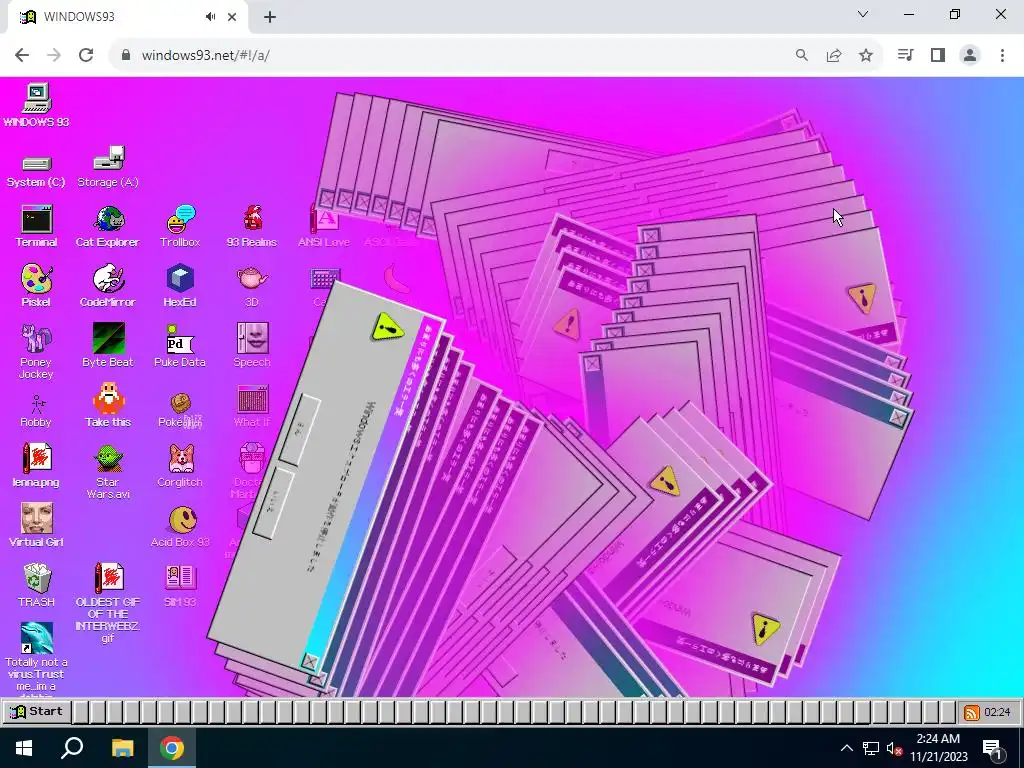Viewport: 1024px width, 768px height.
Task: Reload the windows93.net page
Action: click(86, 55)
